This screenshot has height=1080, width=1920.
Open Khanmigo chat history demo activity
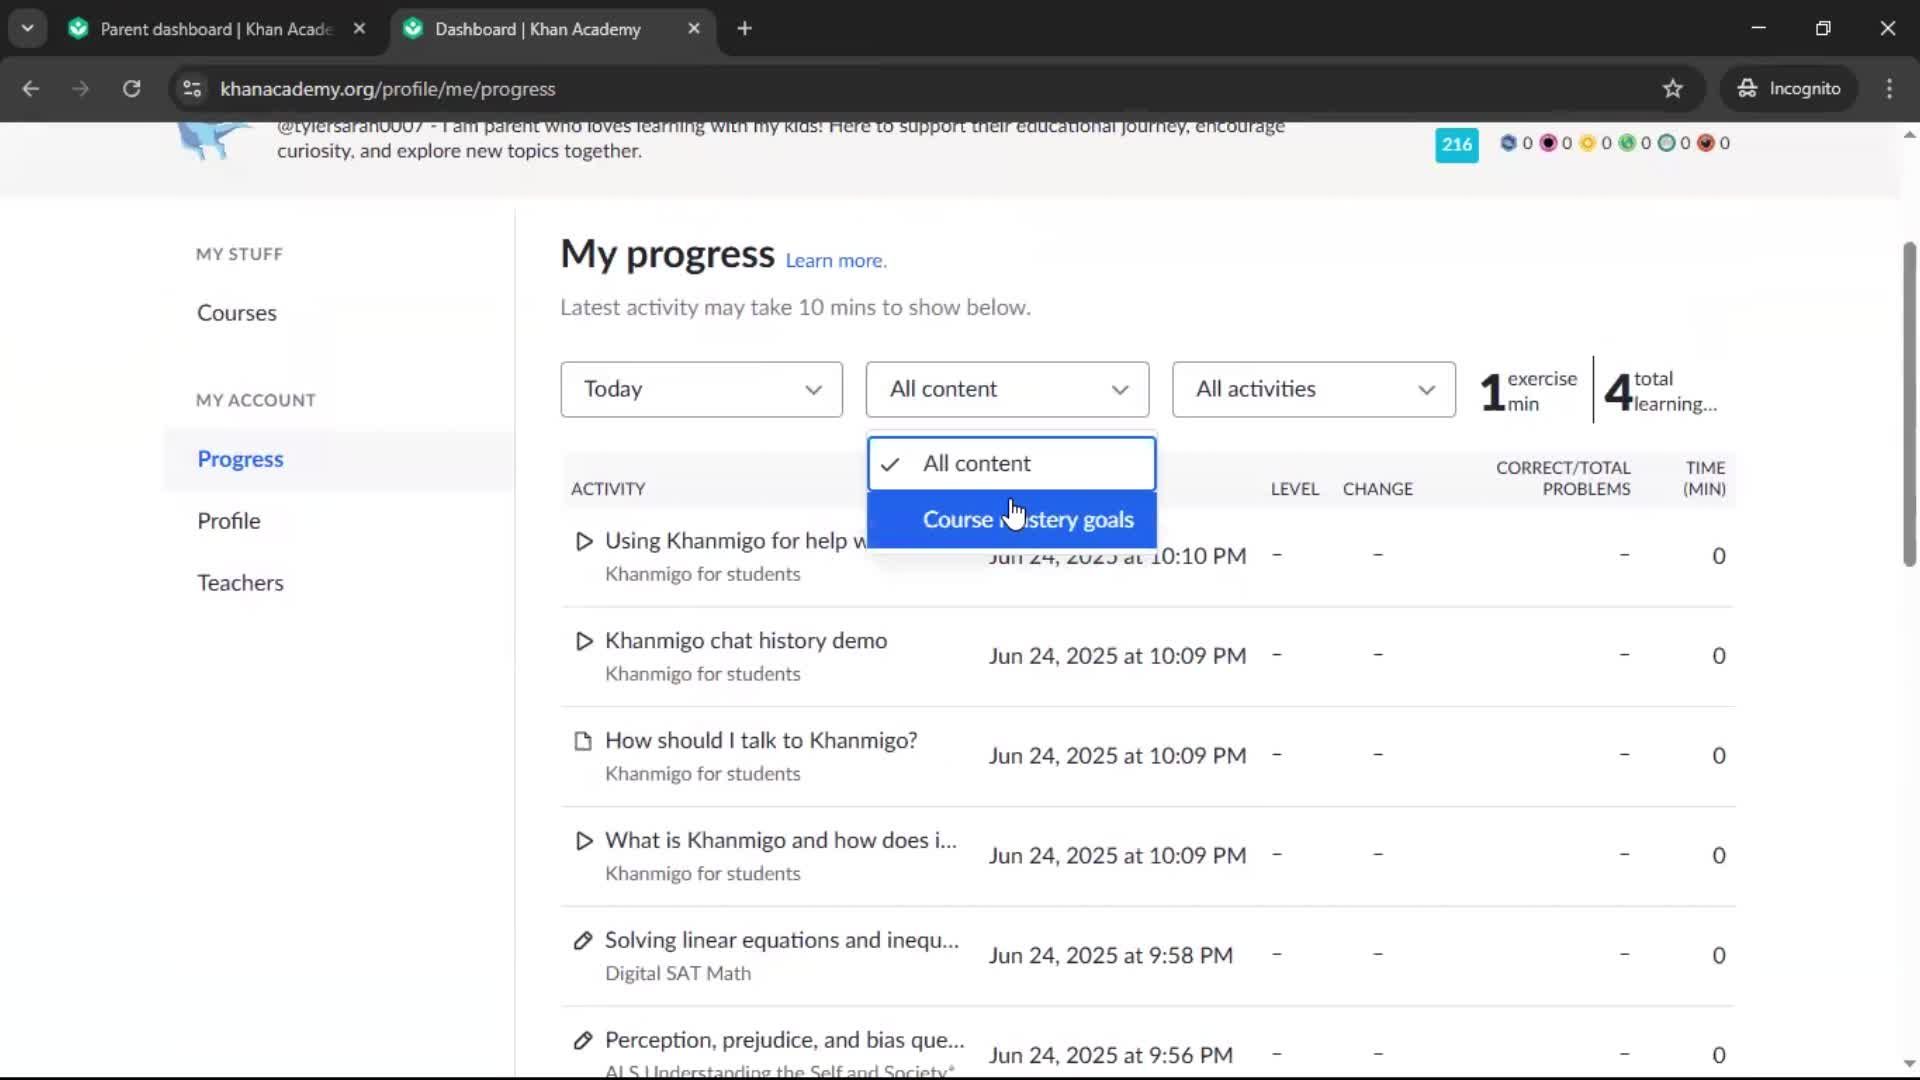[746, 641]
